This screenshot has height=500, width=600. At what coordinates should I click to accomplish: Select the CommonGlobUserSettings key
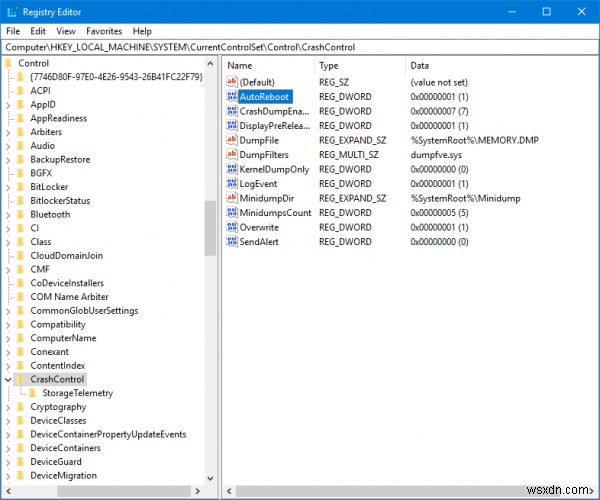[x=84, y=311]
